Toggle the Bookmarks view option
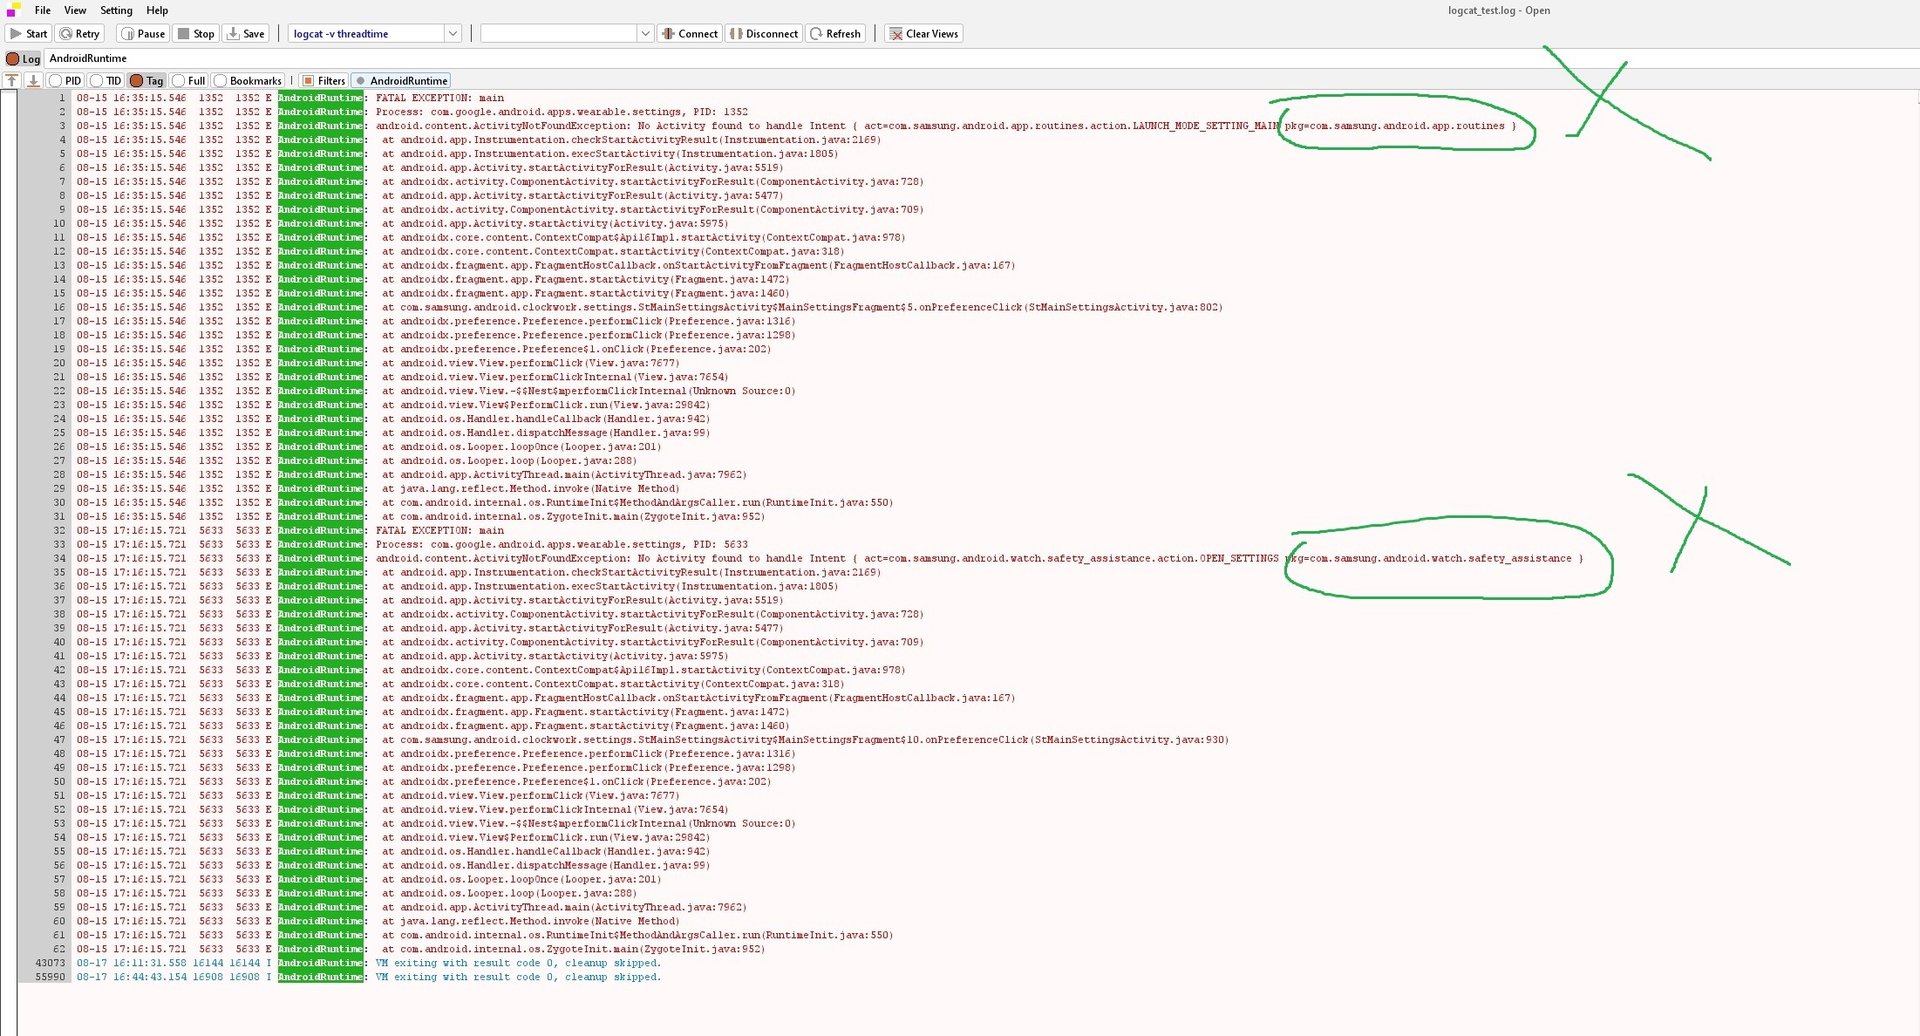 tap(247, 81)
